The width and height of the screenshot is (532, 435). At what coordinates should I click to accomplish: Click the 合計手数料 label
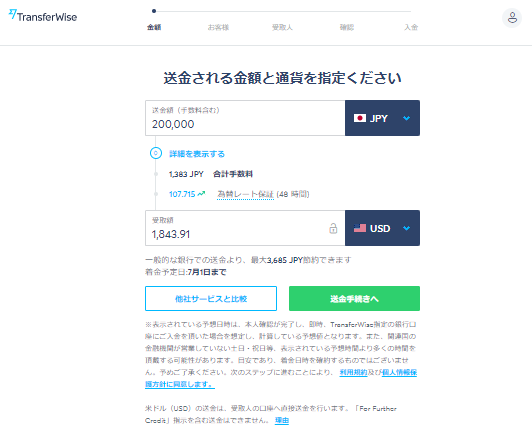point(233,174)
